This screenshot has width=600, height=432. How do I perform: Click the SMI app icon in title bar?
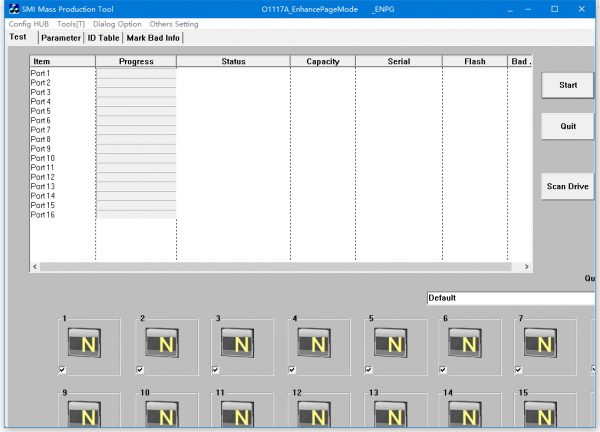[x=13, y=9]
